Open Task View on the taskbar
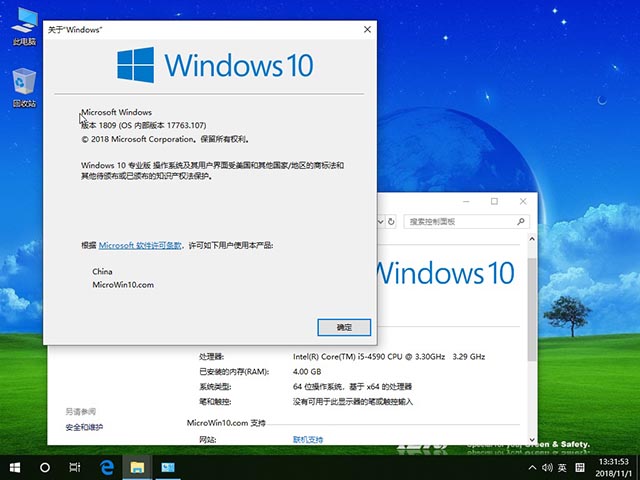 [75, 467]
